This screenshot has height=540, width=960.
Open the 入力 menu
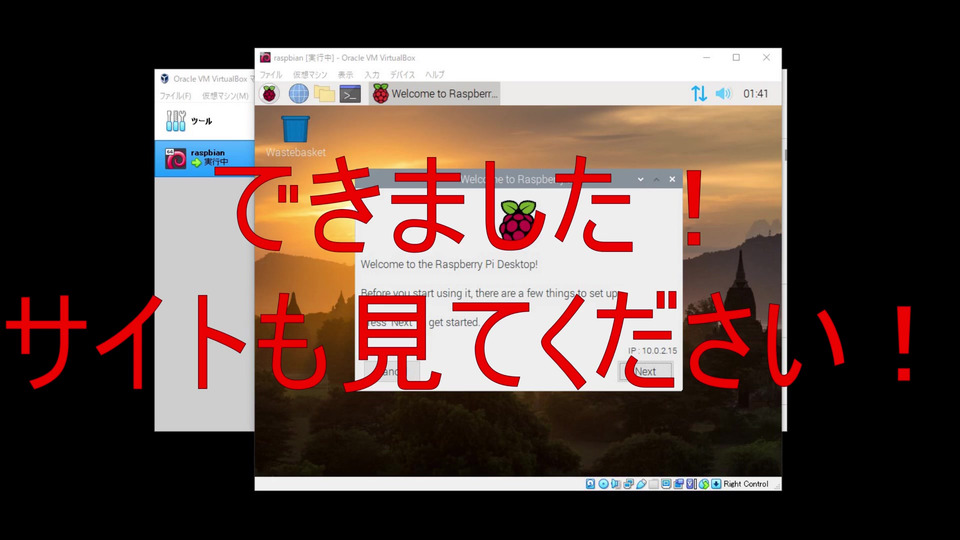click(372, 75)
